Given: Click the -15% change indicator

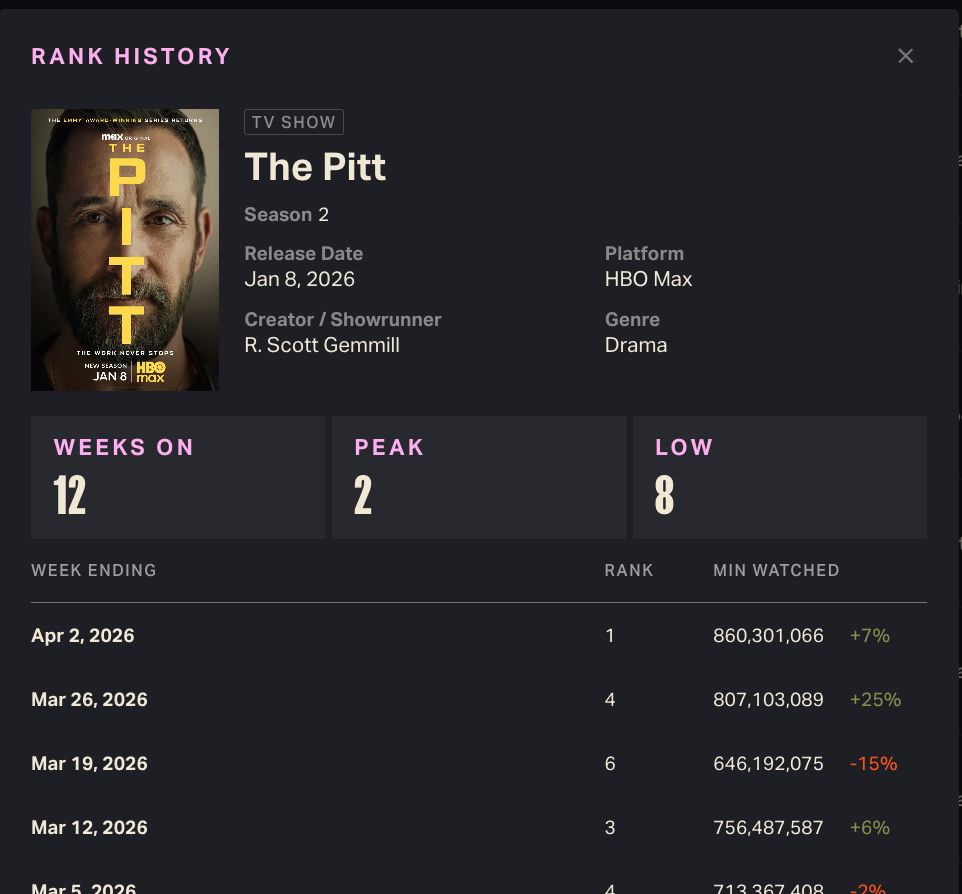Looking at the screenshot, I should (873, 764).
